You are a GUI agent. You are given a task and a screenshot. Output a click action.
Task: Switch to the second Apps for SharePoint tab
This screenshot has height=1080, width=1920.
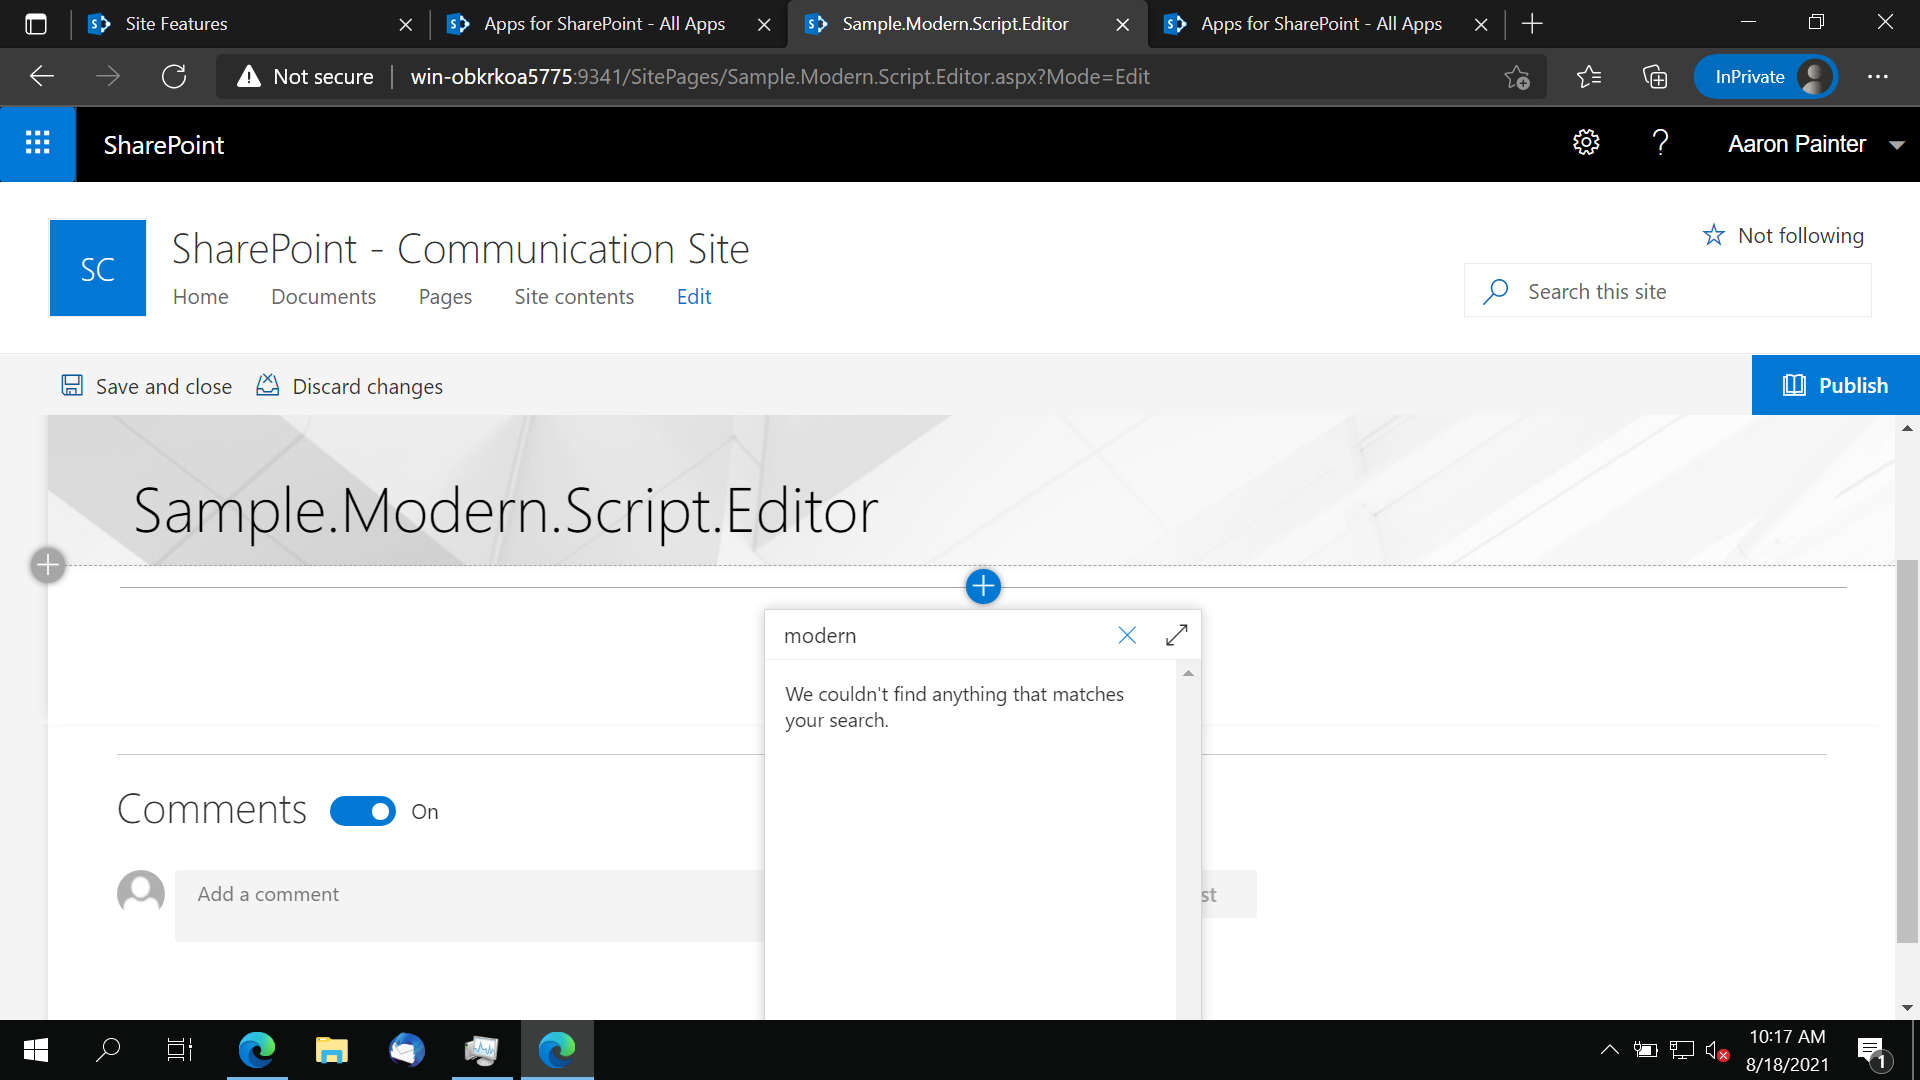coord(604,24)
